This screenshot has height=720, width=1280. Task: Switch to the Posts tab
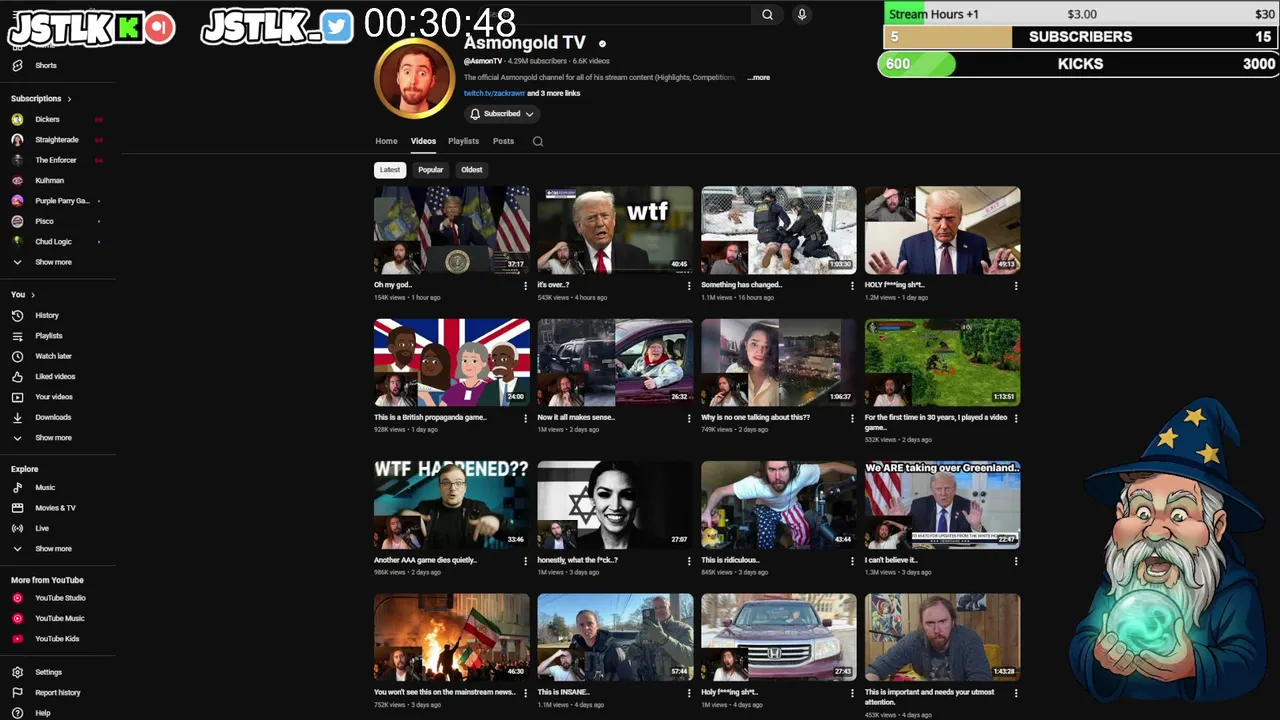503,141
